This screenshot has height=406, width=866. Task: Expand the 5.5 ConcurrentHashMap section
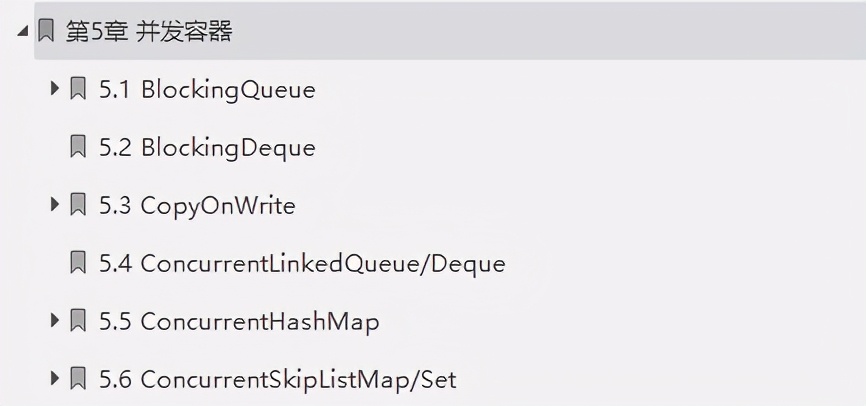(x=55, y=322)
